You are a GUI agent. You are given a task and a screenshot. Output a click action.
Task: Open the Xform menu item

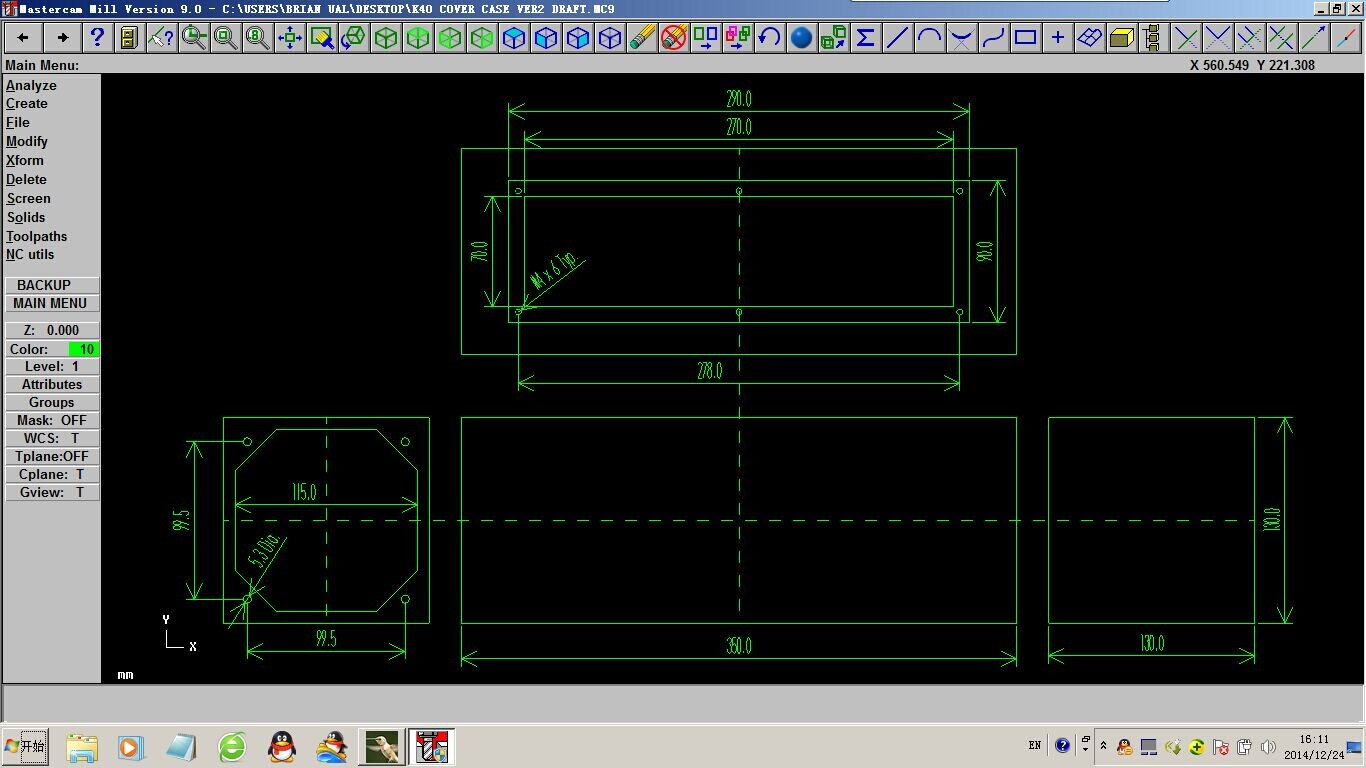pyautogui.click(x=25, y=160)
